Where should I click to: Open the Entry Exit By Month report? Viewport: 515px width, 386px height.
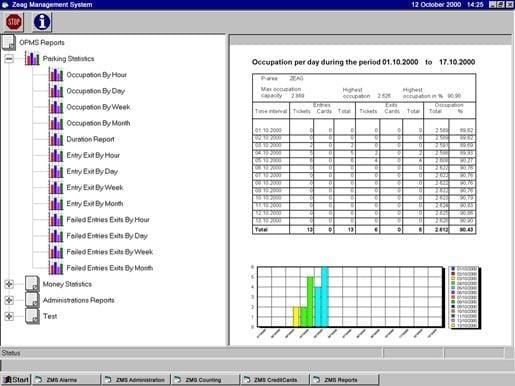point(95,203)
